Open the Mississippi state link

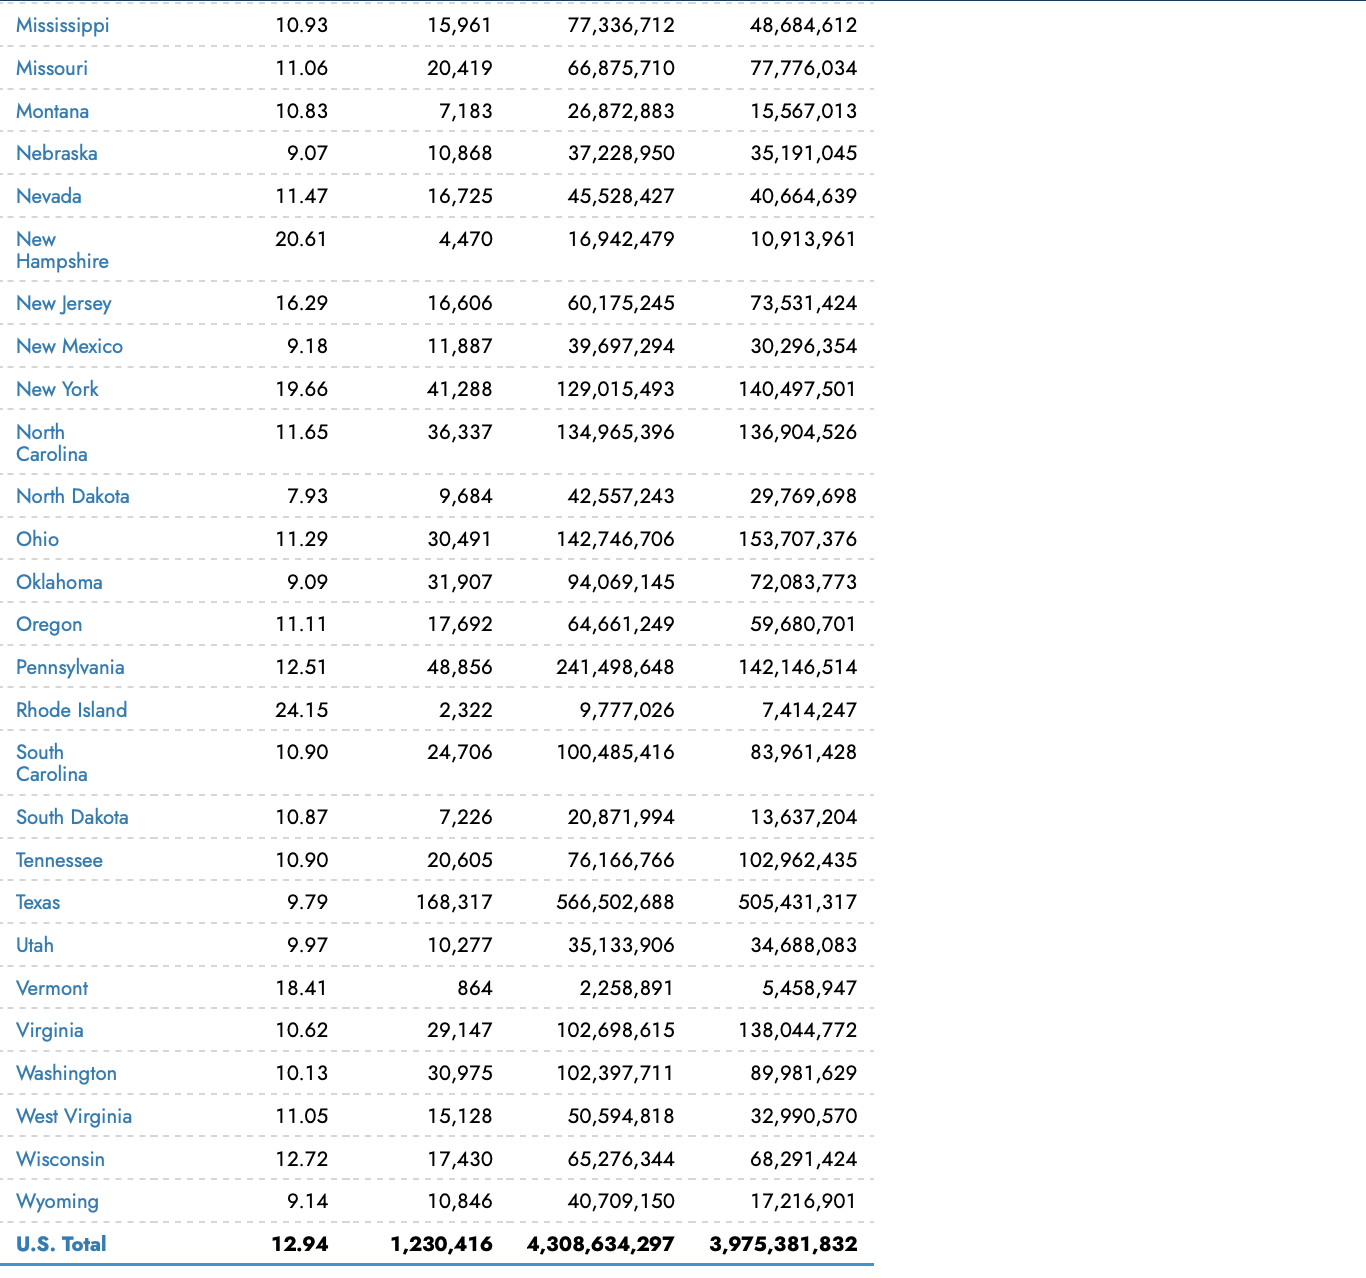(63, 25)
